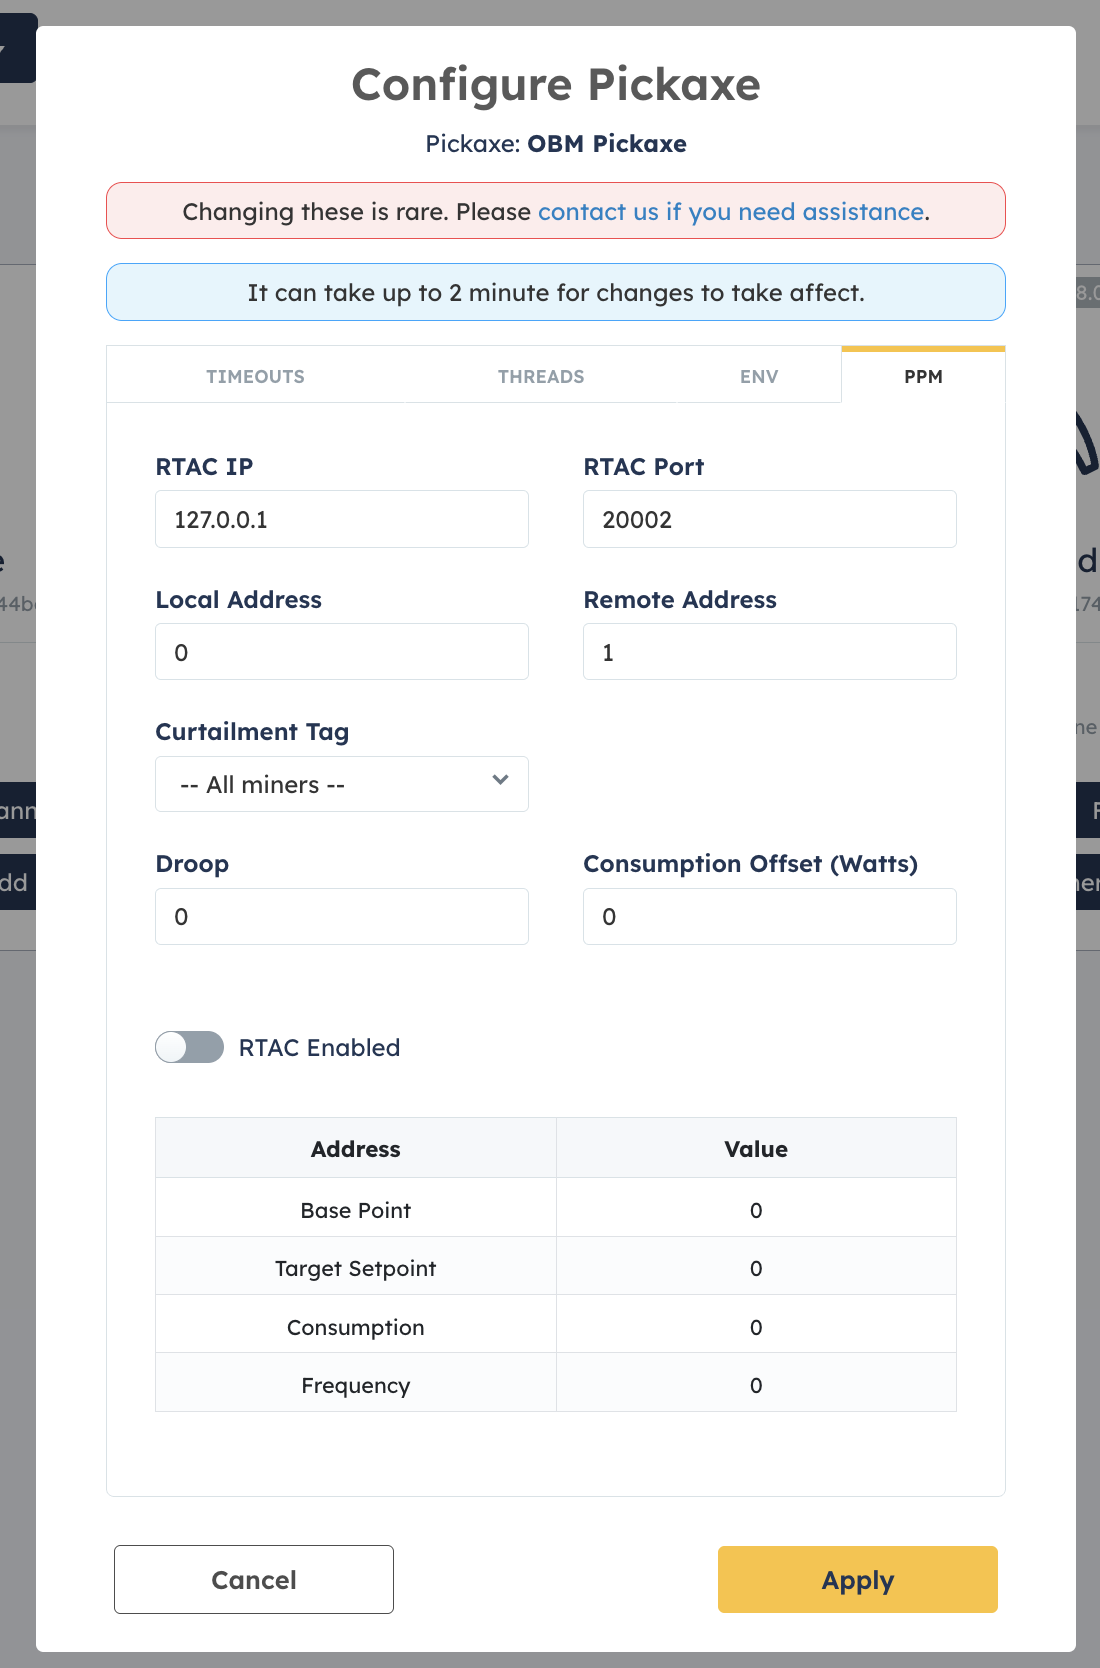Select the PPM tab
The width and height of the screenshot is (1100, 1668).
923,376
